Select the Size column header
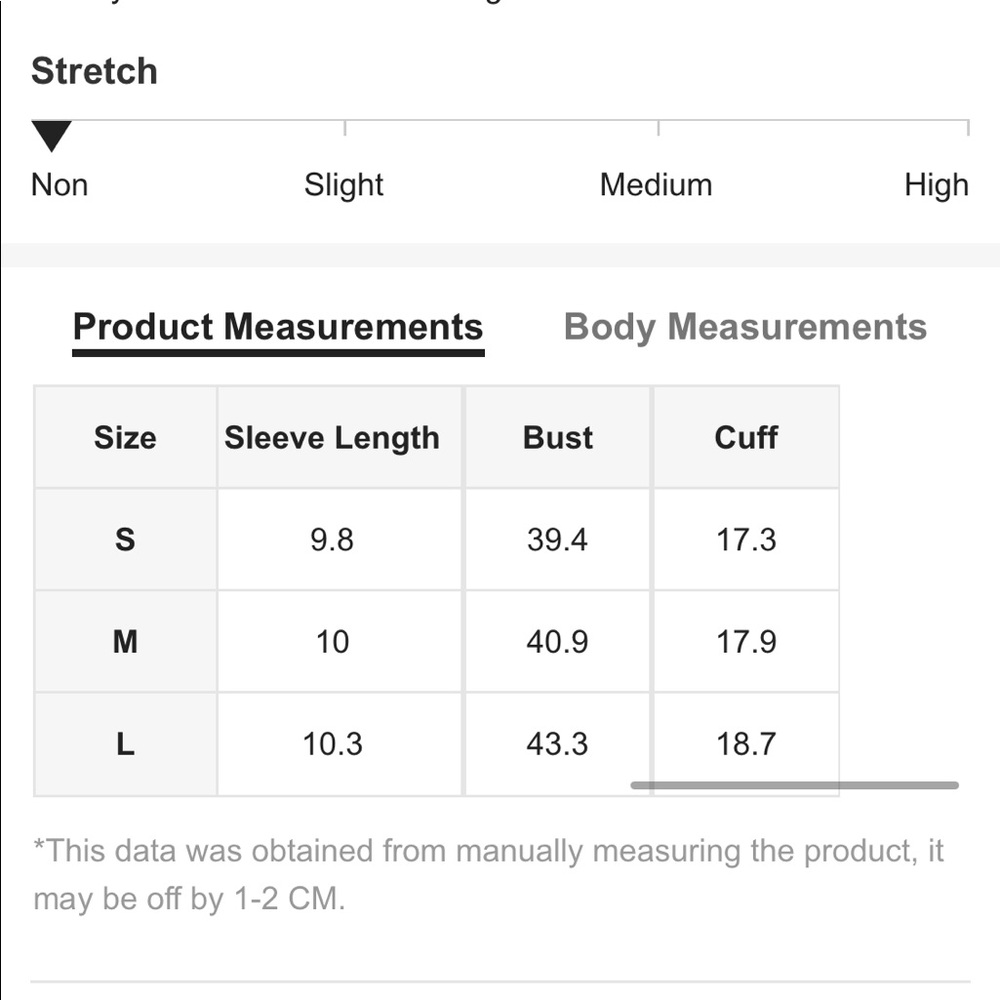 (126, 438)
